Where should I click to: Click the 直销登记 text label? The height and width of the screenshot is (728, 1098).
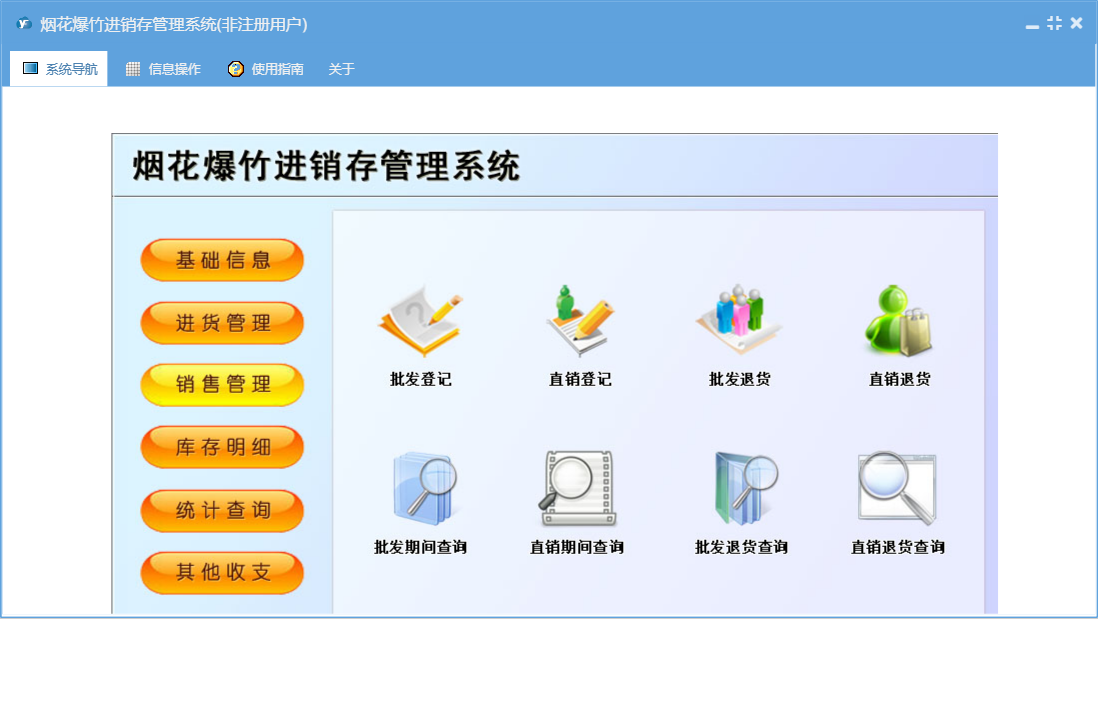coord(580,379)
